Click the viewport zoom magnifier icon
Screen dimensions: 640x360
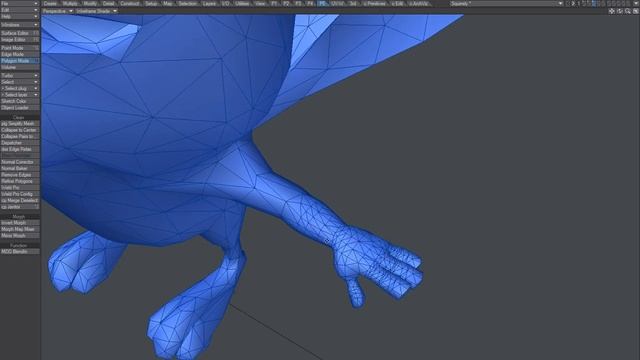point(628,11)
